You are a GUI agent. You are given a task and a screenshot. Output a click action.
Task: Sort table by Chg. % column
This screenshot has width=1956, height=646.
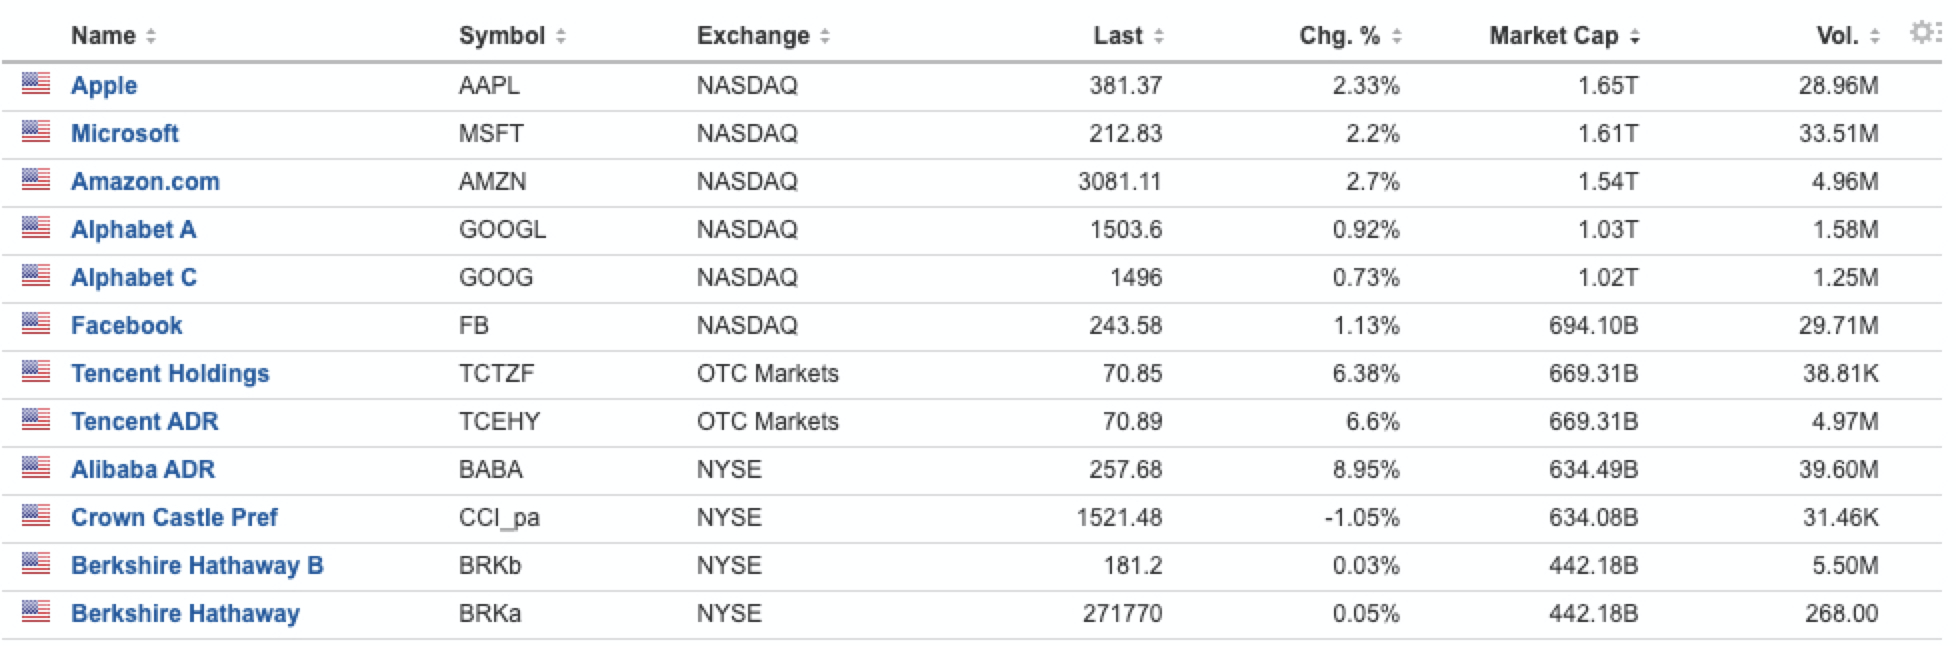pos(1350,36)
